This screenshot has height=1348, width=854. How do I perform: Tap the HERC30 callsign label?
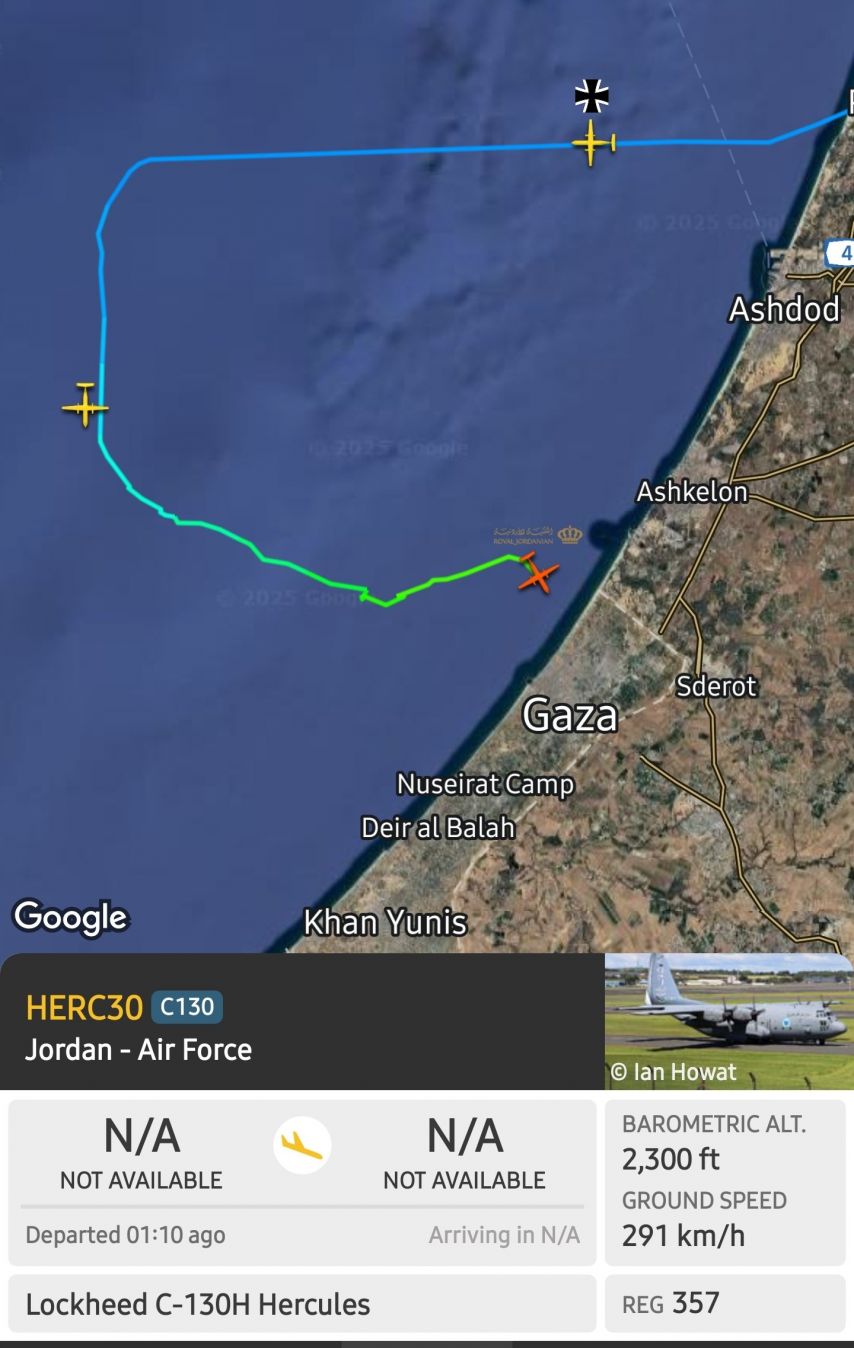pos(84,1007)
